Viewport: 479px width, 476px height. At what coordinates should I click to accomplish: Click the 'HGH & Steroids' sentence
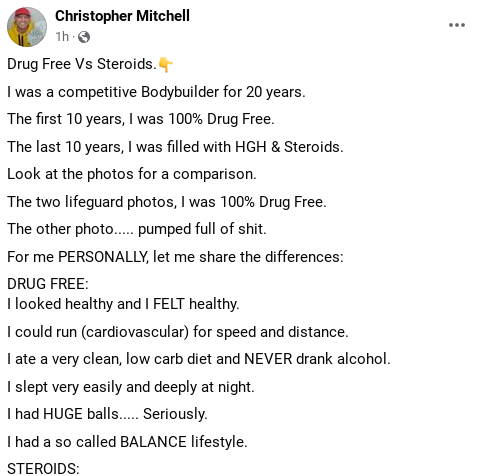[175, 147]
